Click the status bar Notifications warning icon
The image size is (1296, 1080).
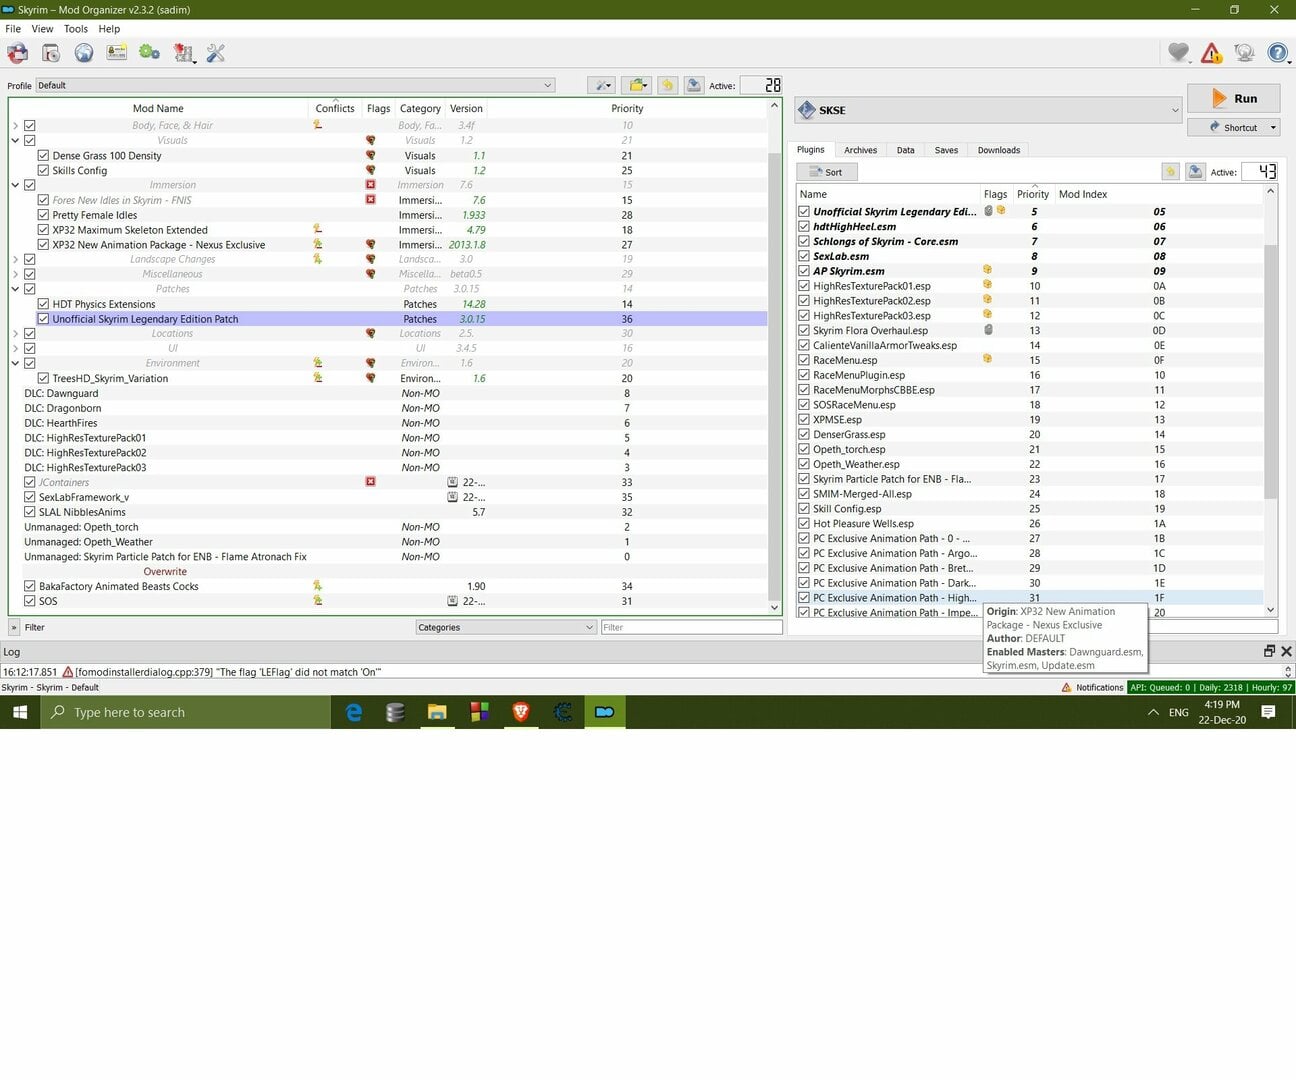[x=1066, y=687]
